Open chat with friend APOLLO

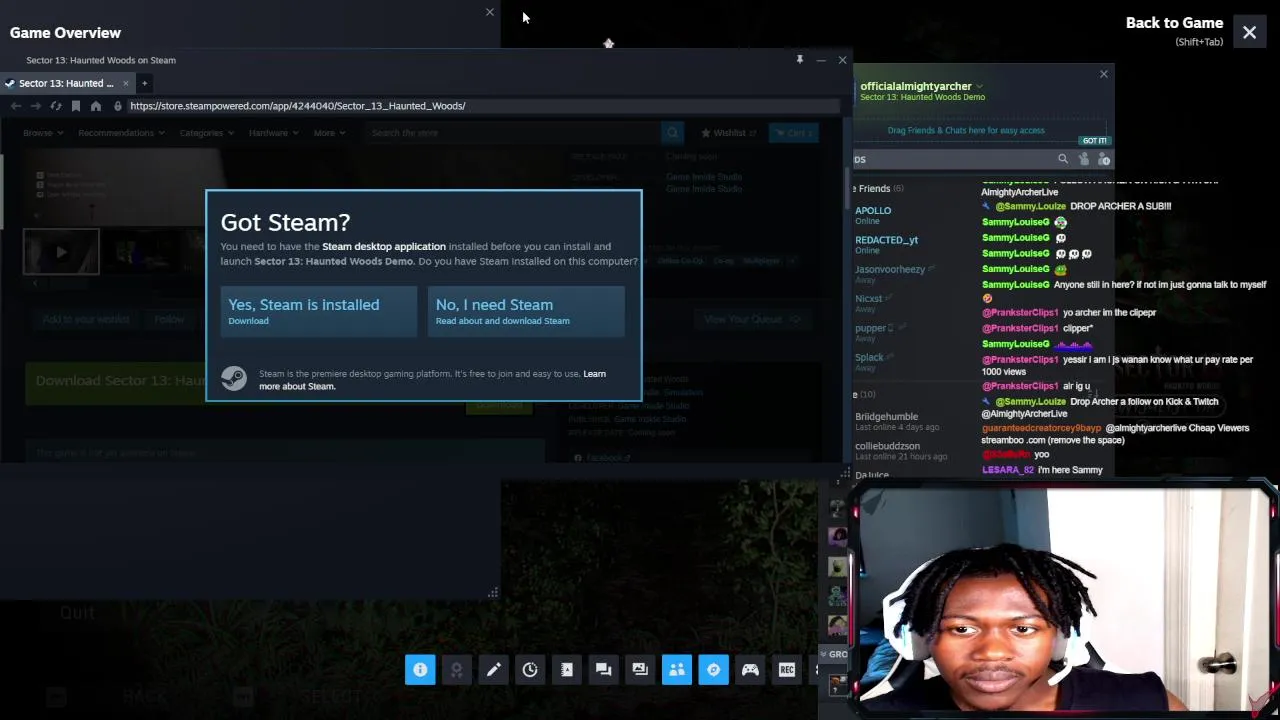(873, 215)
